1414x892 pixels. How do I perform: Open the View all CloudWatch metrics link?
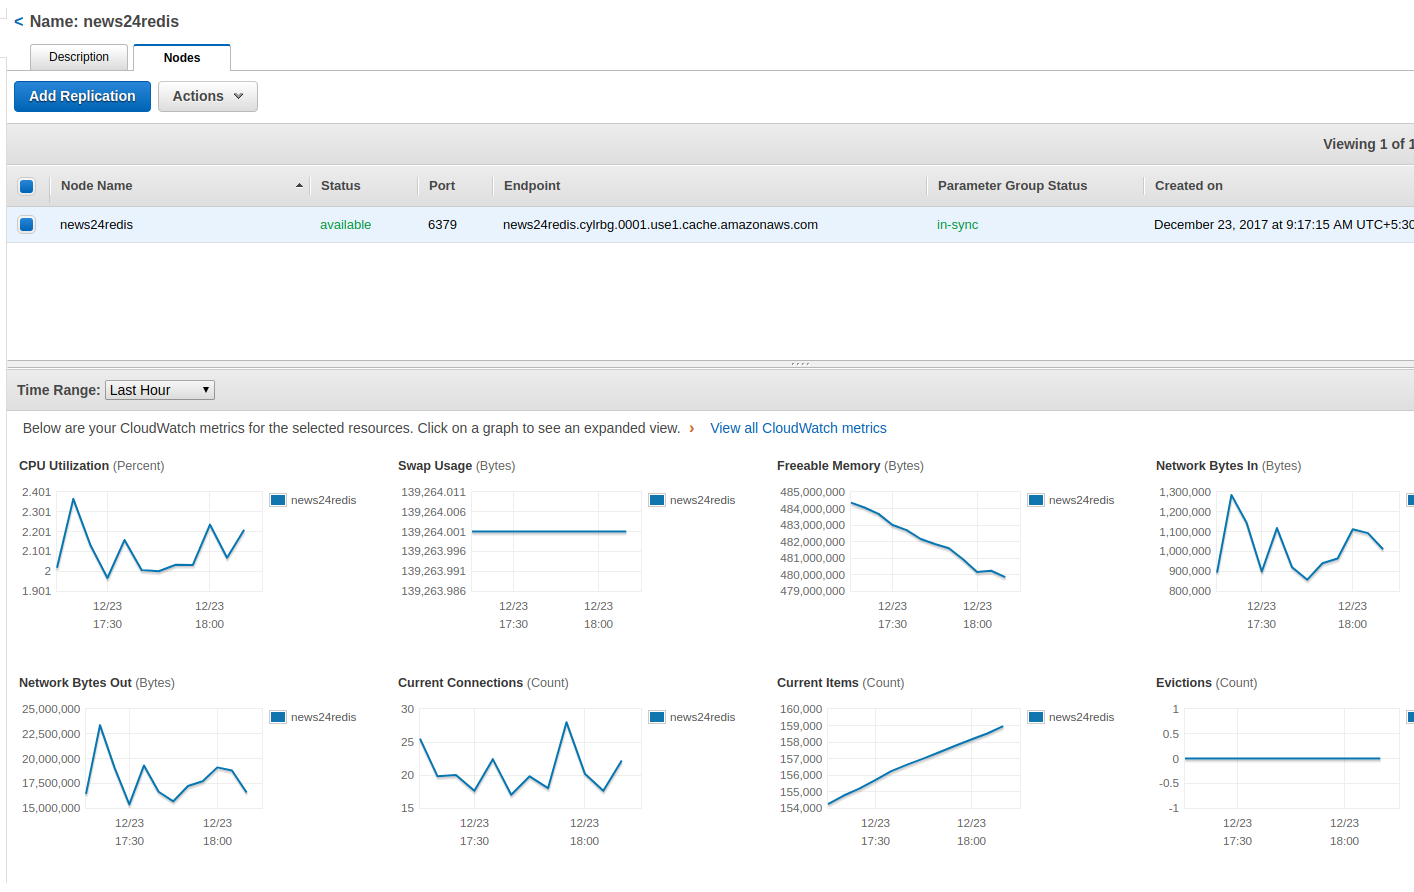[798, 428]
